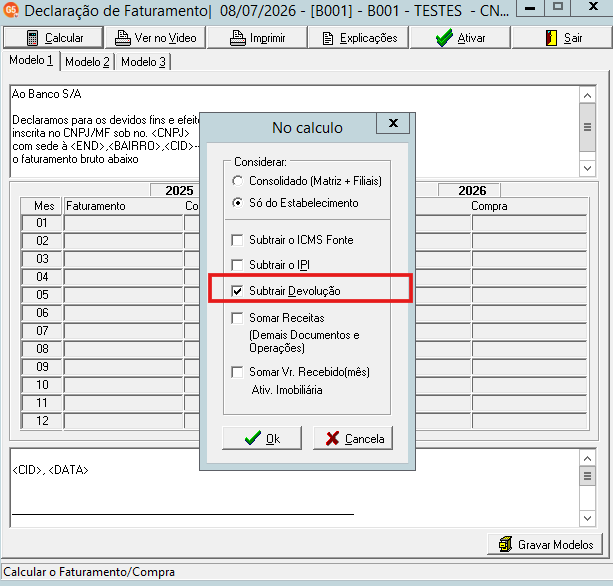Switch to the Modelo 2 tab
613x586 pixels.
coord(87,62)
